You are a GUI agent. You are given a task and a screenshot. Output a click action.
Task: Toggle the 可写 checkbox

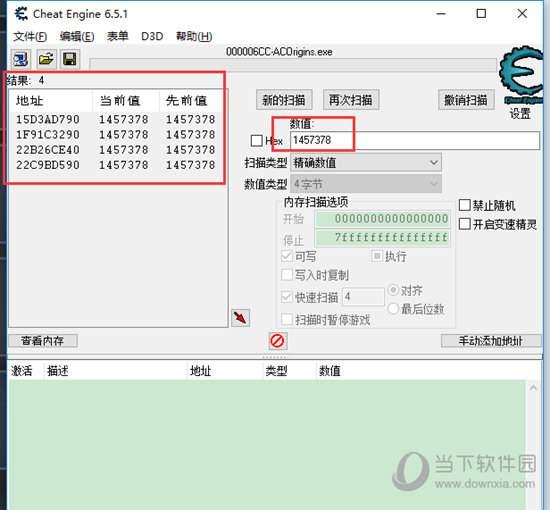click(x=287, y=256)
